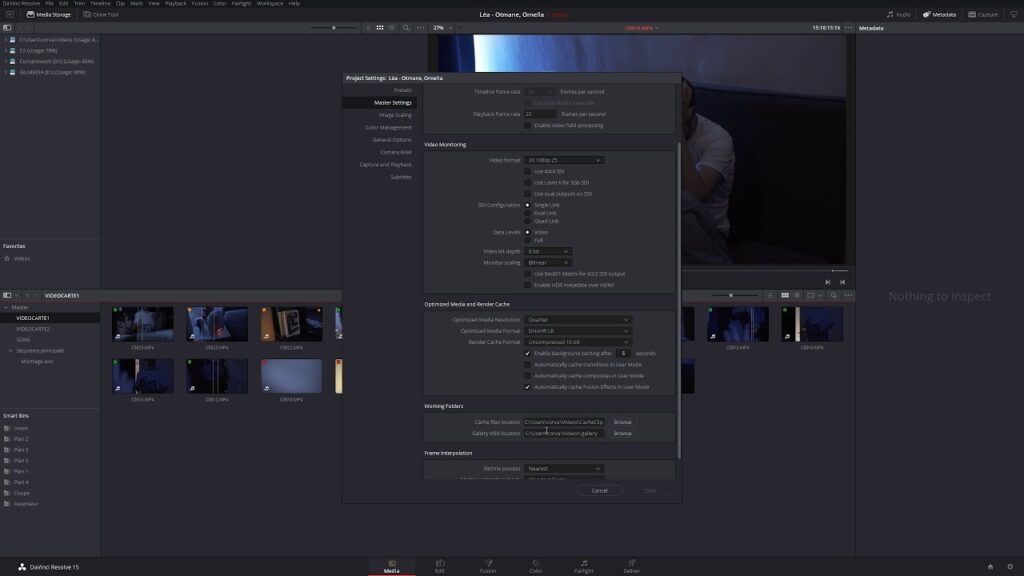The image size is (1024, 576).
Task: Enable Use dual outputs on SDI
Action: click(528, 194)
